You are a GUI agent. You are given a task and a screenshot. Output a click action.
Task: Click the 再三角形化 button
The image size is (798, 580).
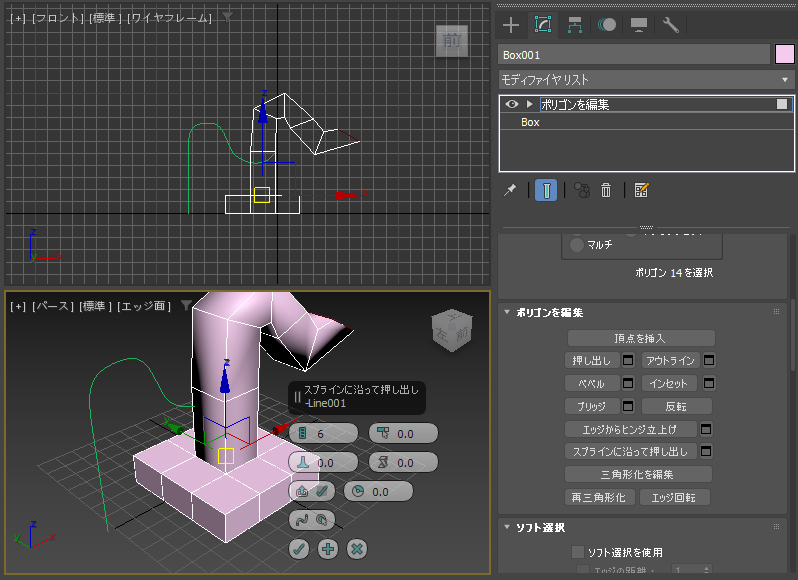tap(599, 497)
